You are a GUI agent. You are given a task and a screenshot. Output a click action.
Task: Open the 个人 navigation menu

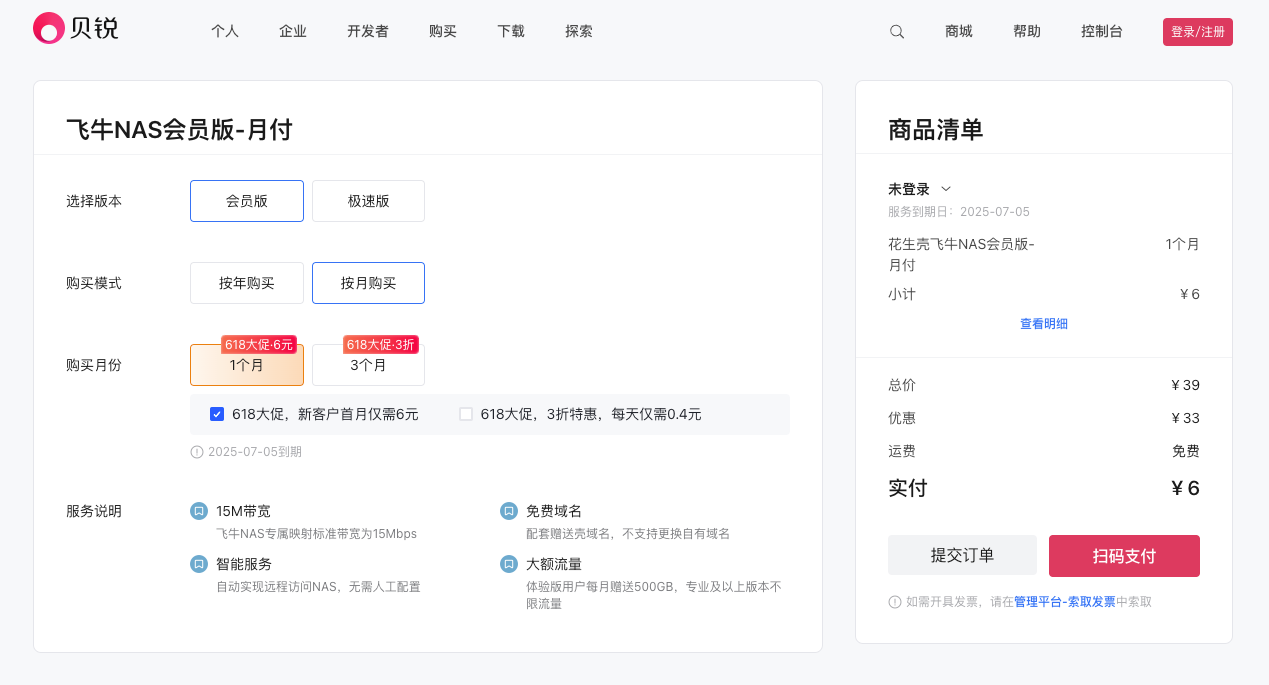coord(225,31)
